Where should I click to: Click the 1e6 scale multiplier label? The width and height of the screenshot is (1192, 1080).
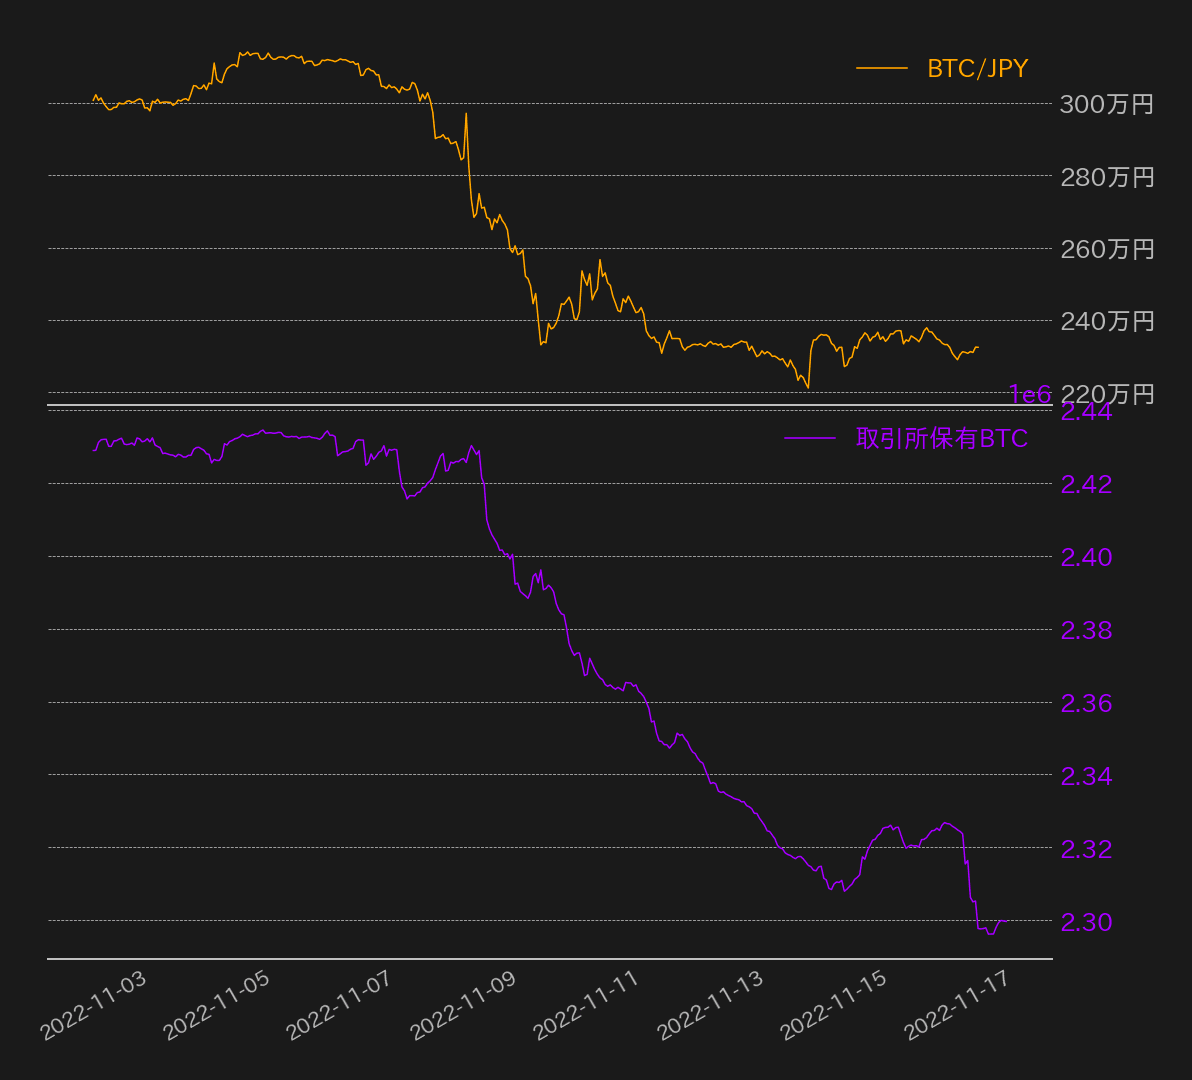pos(1029,395)
